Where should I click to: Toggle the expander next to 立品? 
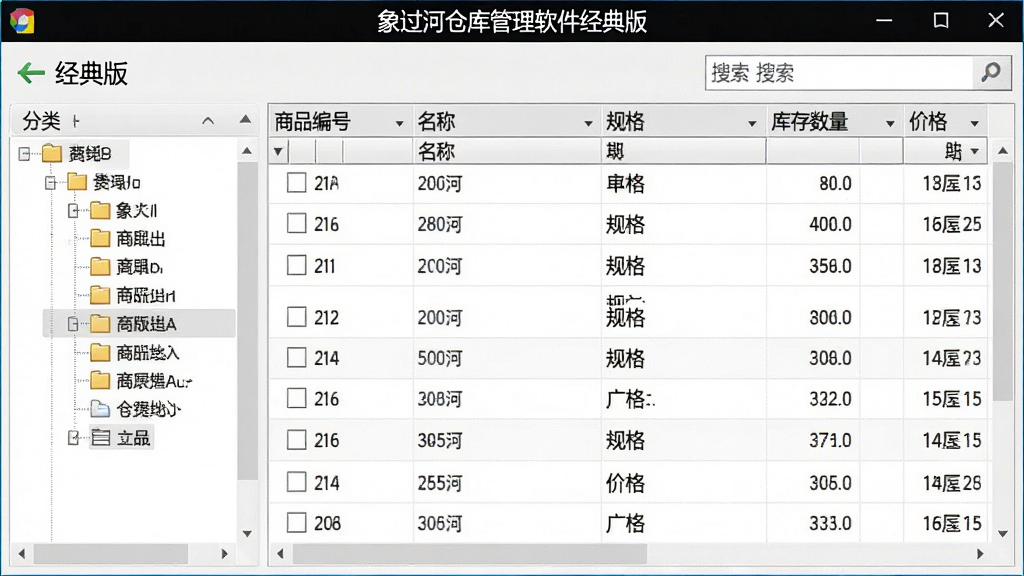coord(74,438)
